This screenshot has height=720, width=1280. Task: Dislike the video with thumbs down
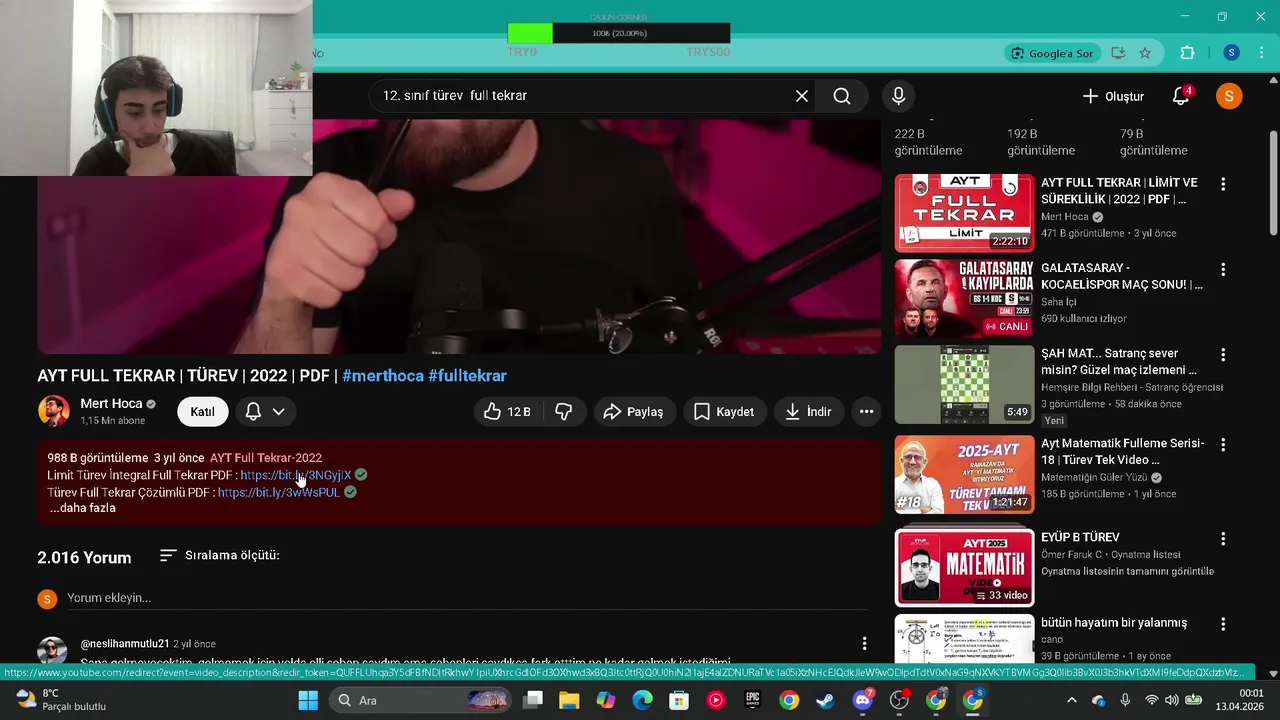564,412
